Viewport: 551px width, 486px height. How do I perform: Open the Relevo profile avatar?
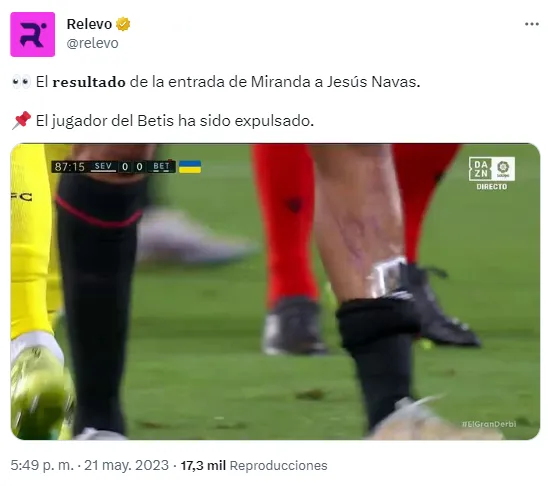pos(33,34)
